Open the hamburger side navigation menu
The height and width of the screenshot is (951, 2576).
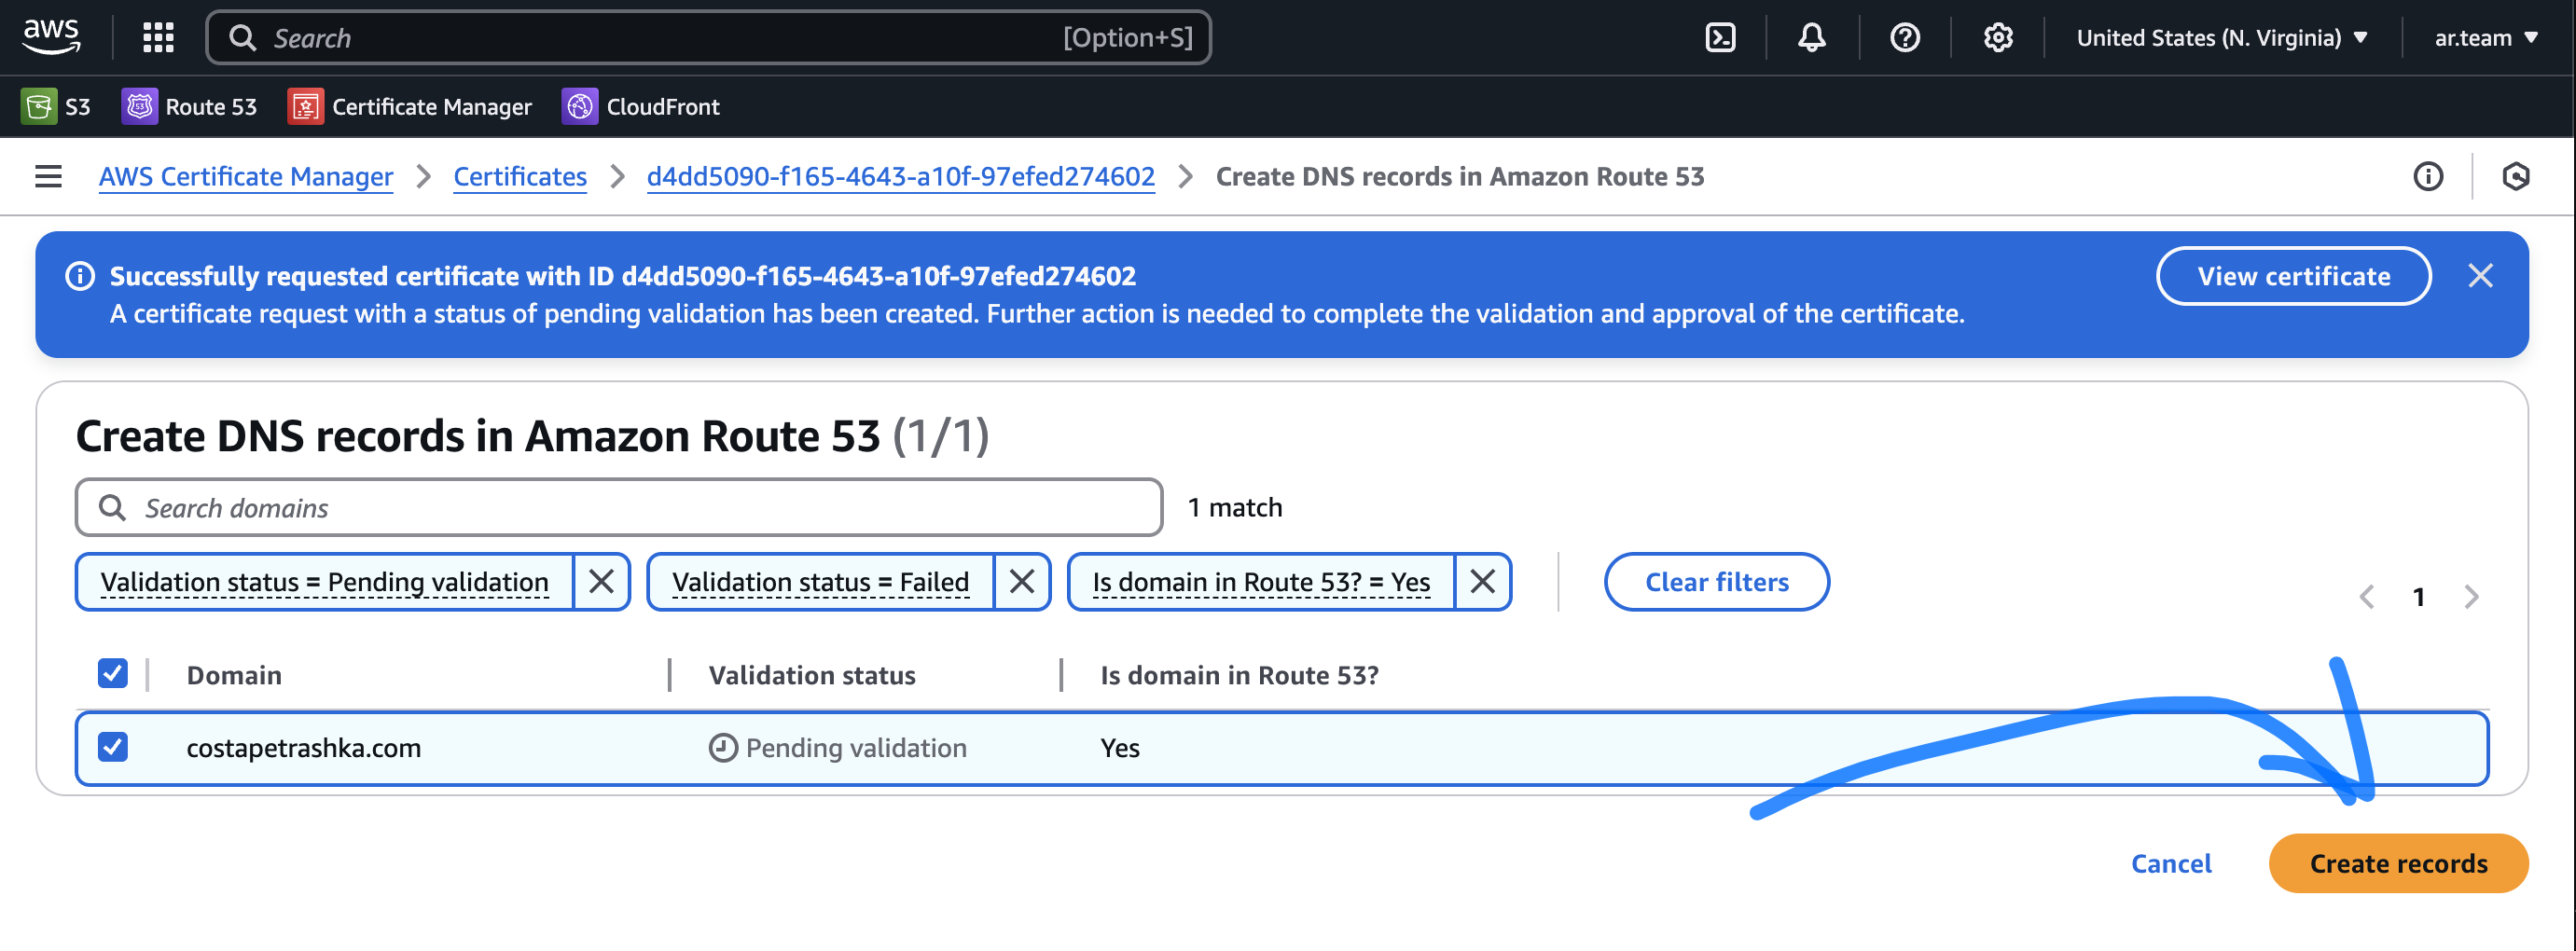tap(48, 177)
